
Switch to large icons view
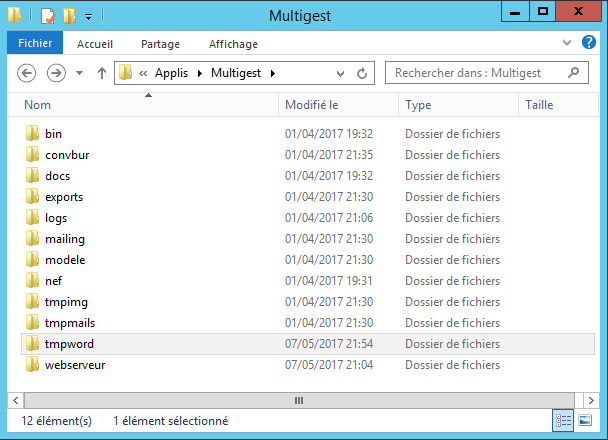pyautogui.click(x=582, y=421)
